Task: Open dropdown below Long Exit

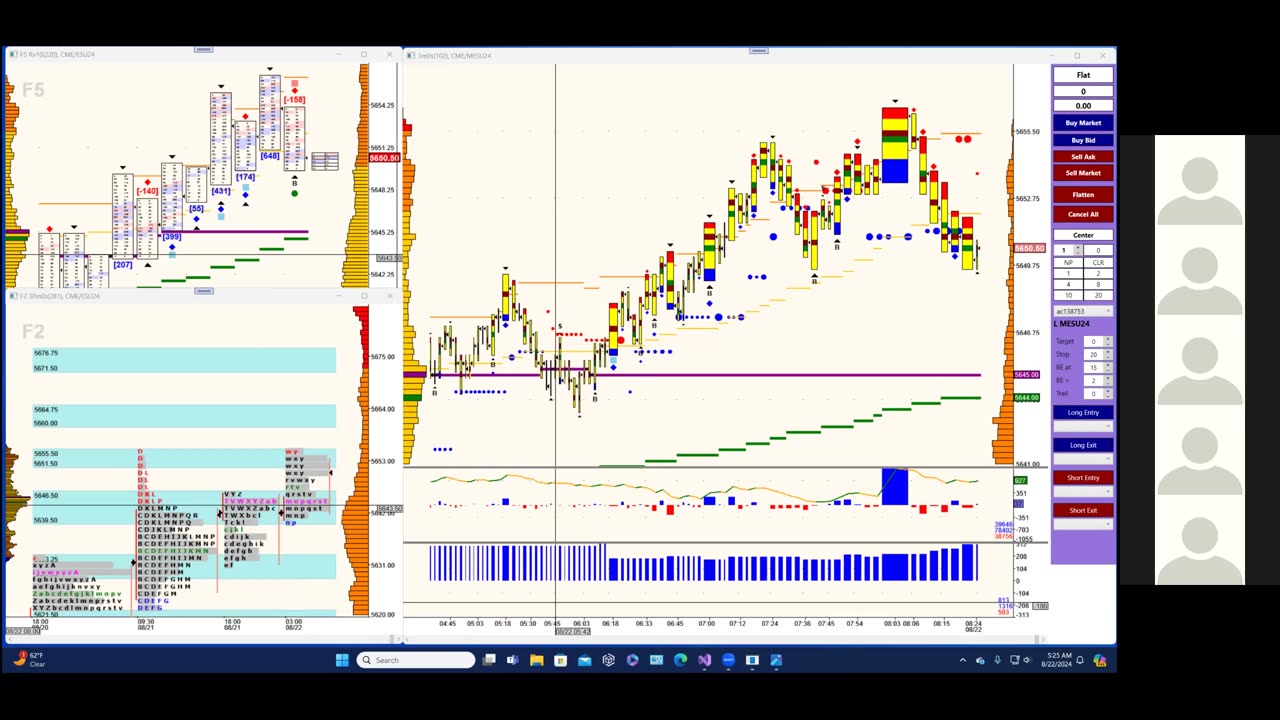Action: tap(1083, 459)
